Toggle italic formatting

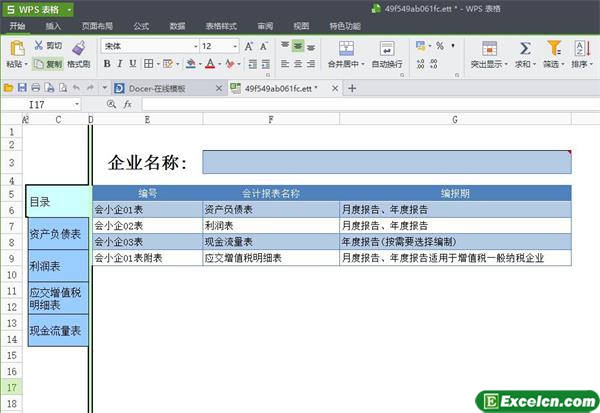120,64
